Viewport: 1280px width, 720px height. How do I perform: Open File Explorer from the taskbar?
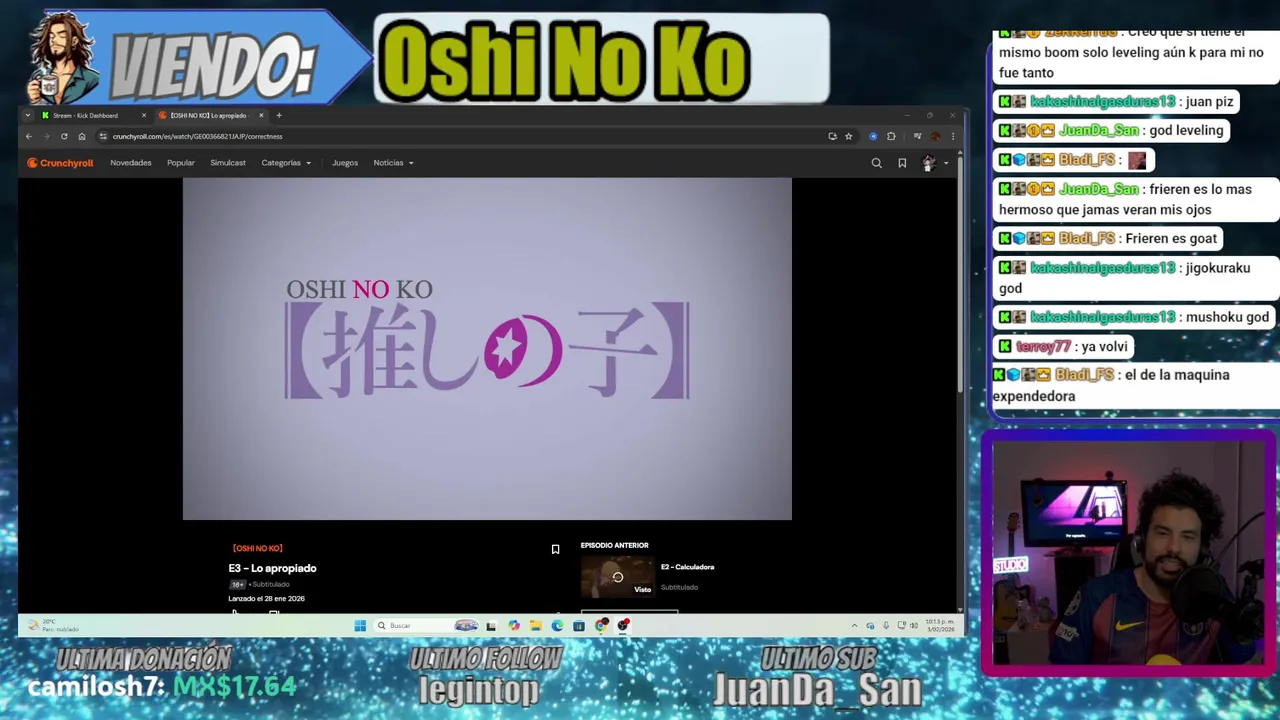(536, 626)
